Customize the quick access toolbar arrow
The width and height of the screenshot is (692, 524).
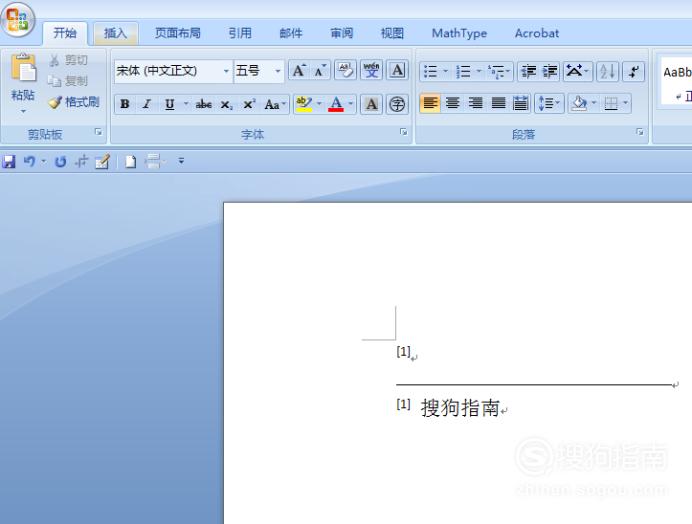click(x=181, y=161)
